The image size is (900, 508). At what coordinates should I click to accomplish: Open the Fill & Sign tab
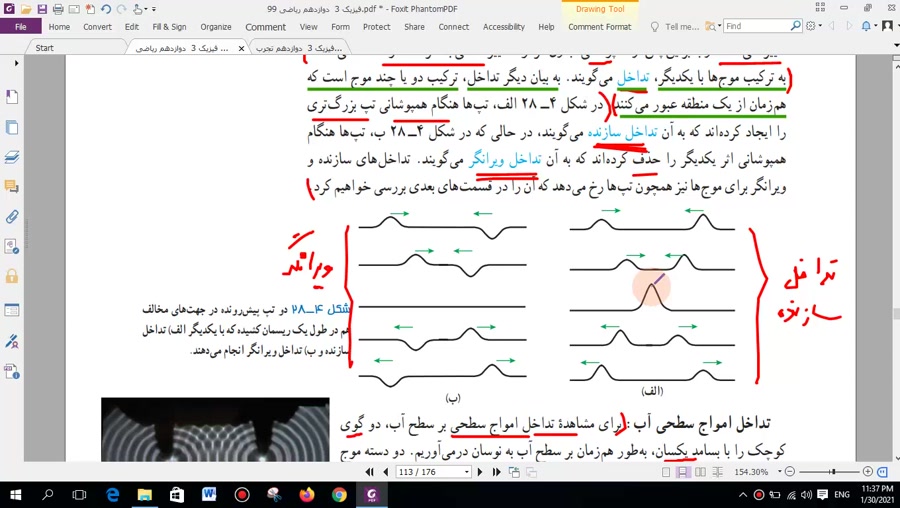169,26
